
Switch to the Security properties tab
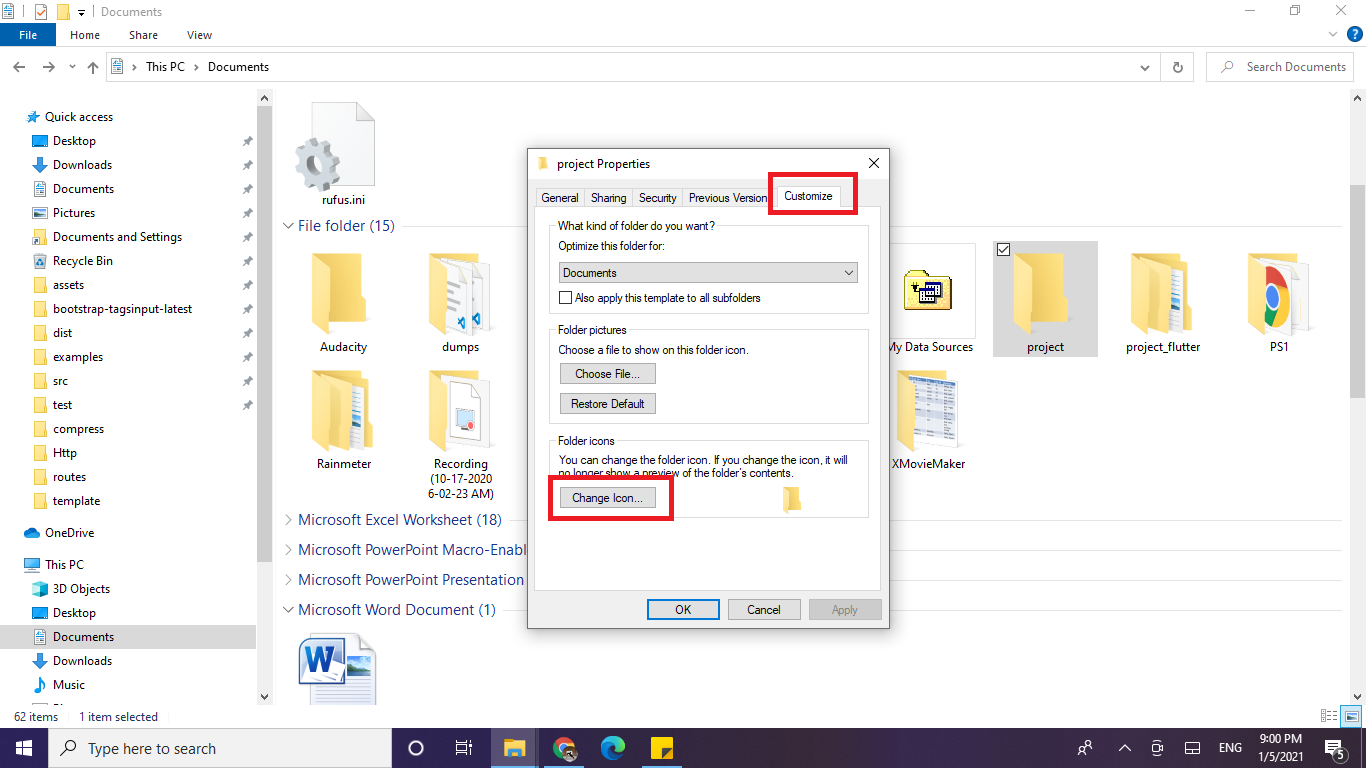pyautogui.click(x=658, y=198)
